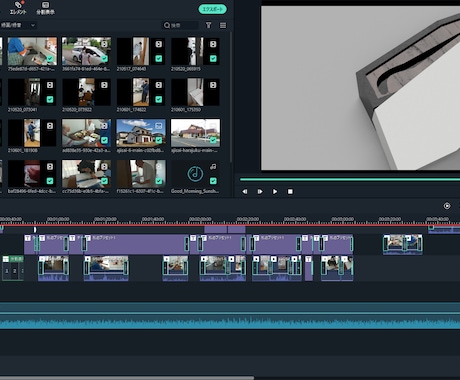
Task: Open the 分割表示 split screen tab
Action: [45, 8]
